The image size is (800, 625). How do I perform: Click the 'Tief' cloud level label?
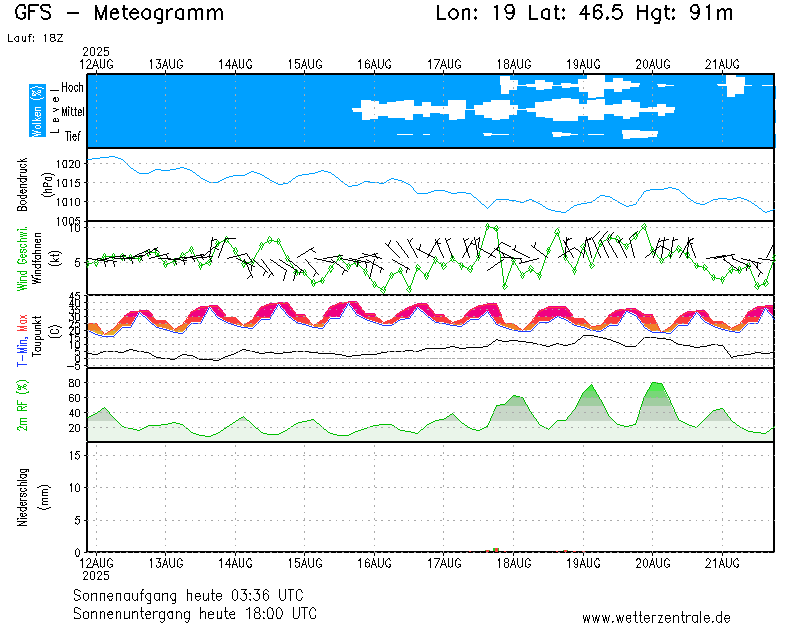pyautogui.click(x=72, y=136)
